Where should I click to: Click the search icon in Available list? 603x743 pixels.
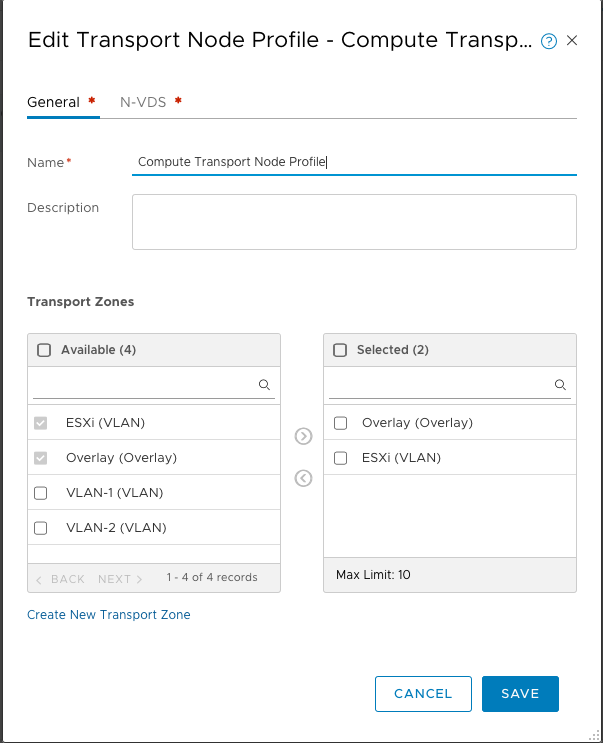(265, 384)
